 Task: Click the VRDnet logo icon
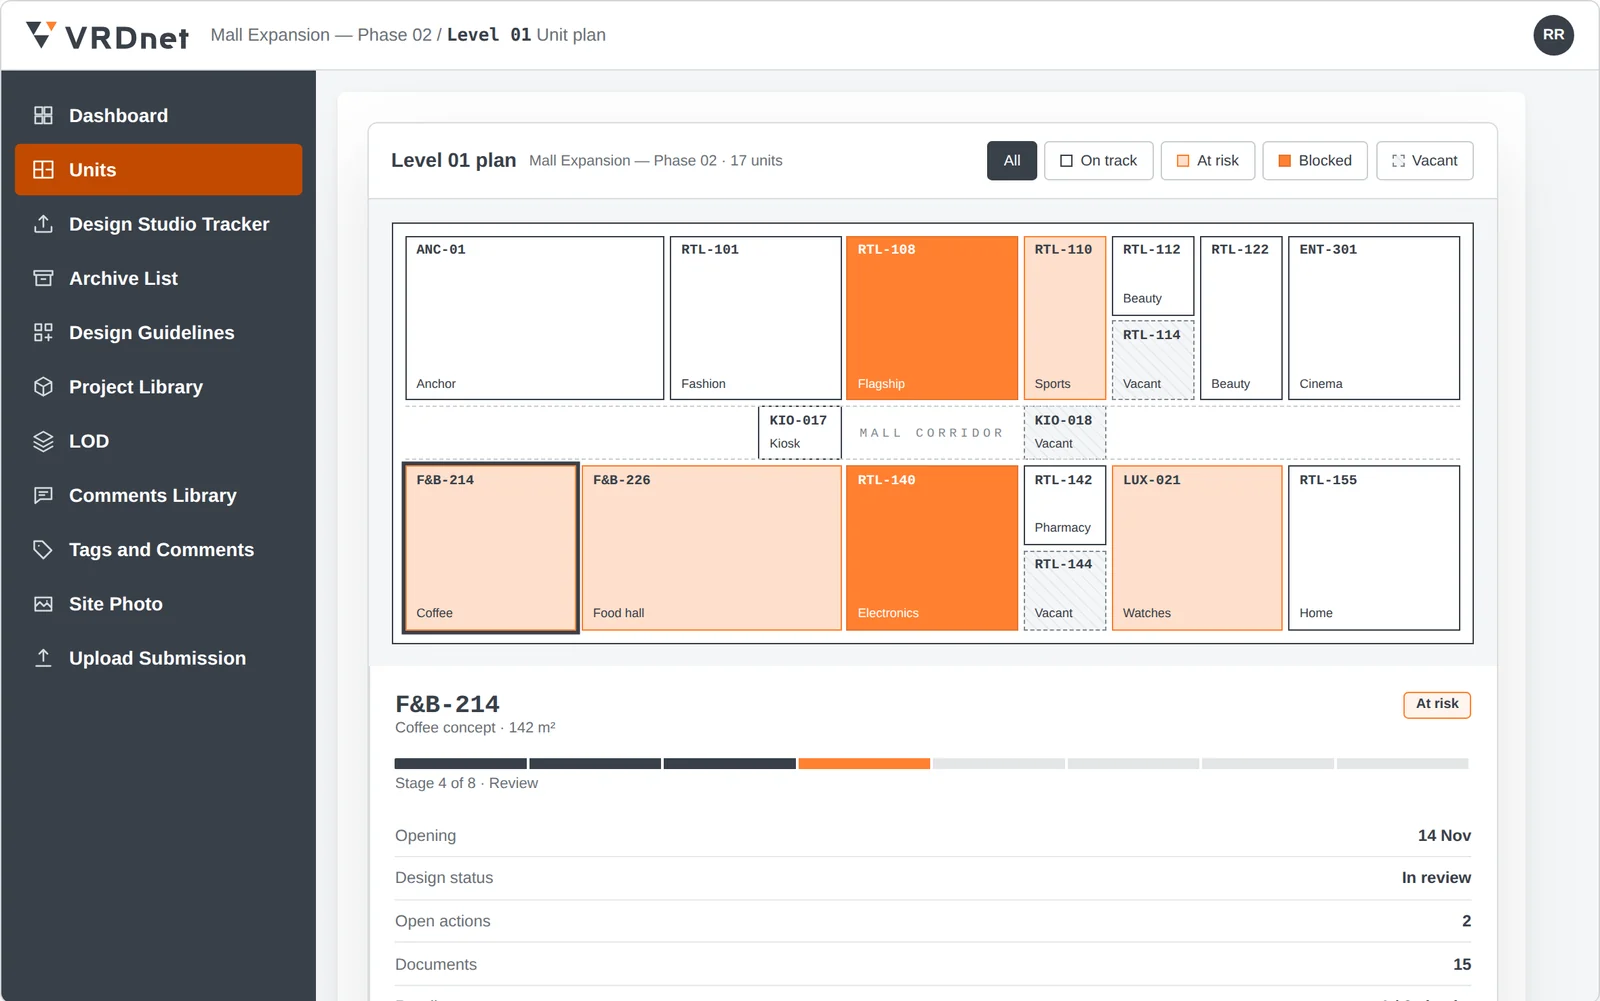click(41, 35)
